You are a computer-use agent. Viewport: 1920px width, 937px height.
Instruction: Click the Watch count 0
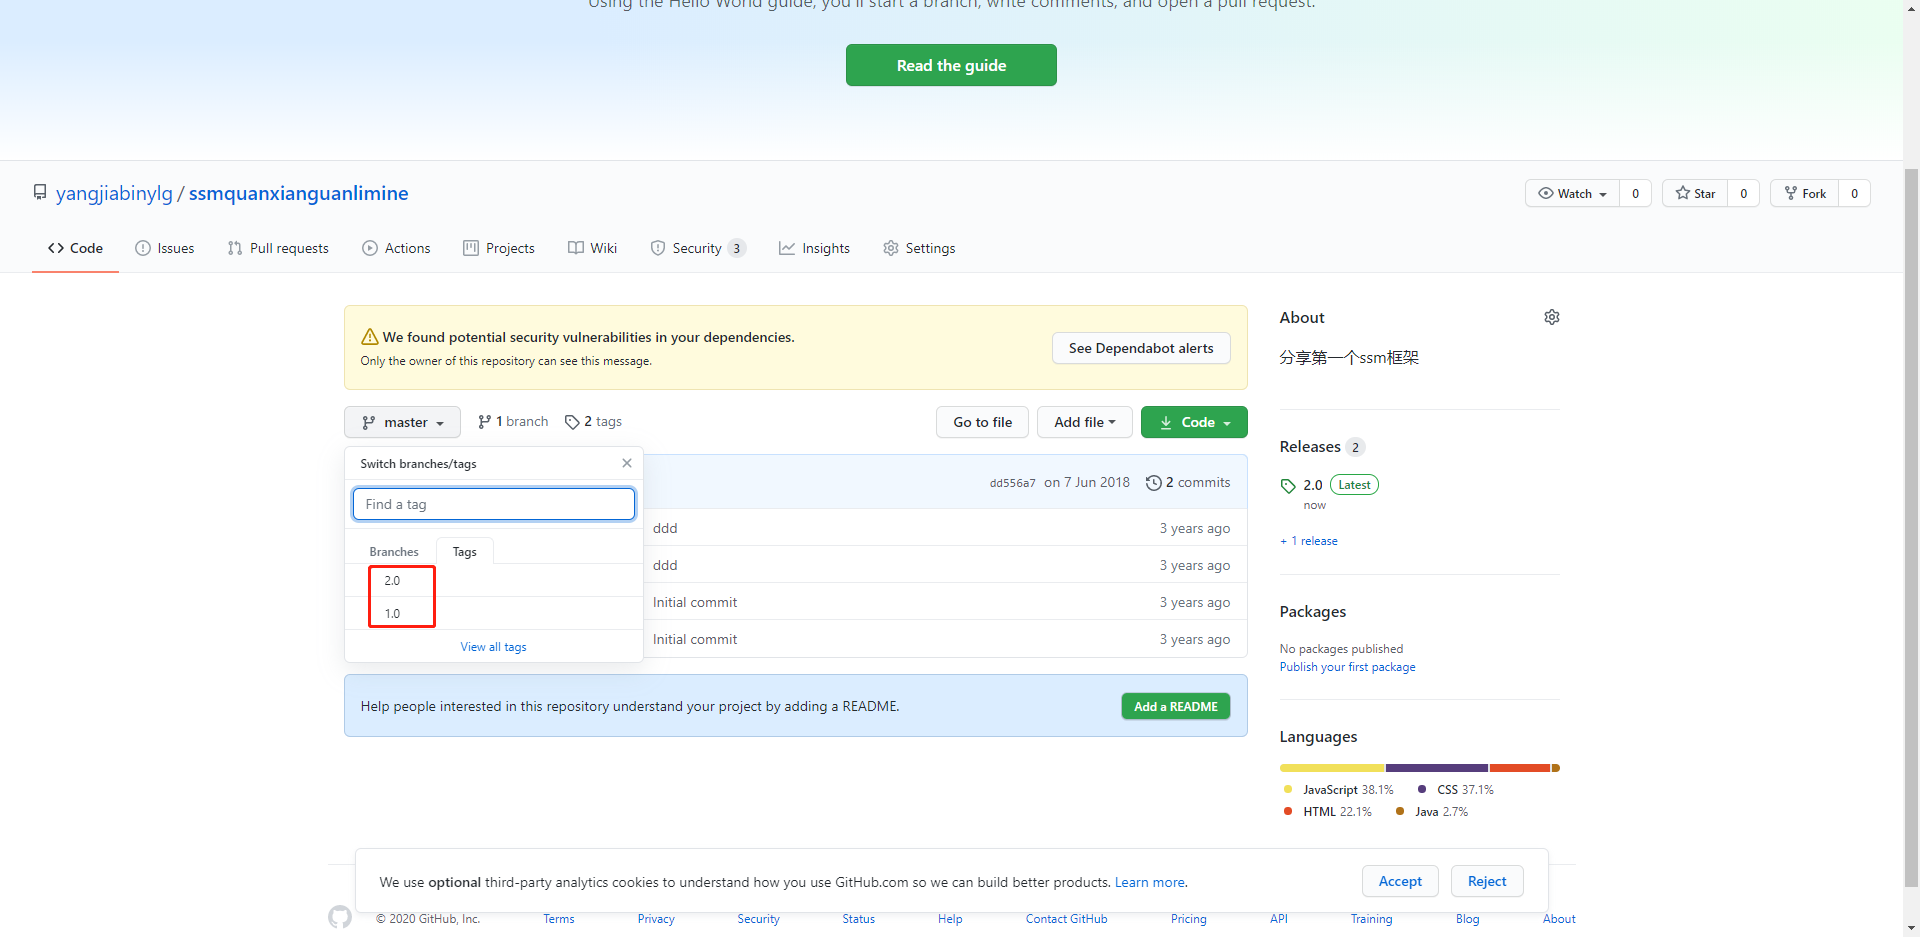pos(1635,193)
